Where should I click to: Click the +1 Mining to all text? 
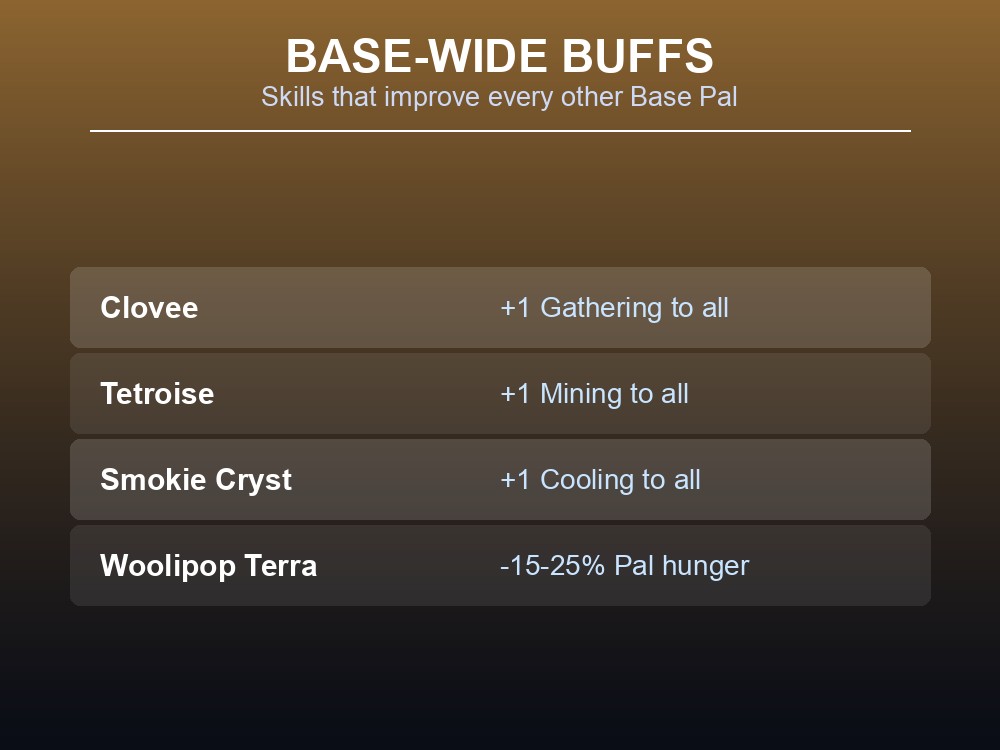pos(594,393)
